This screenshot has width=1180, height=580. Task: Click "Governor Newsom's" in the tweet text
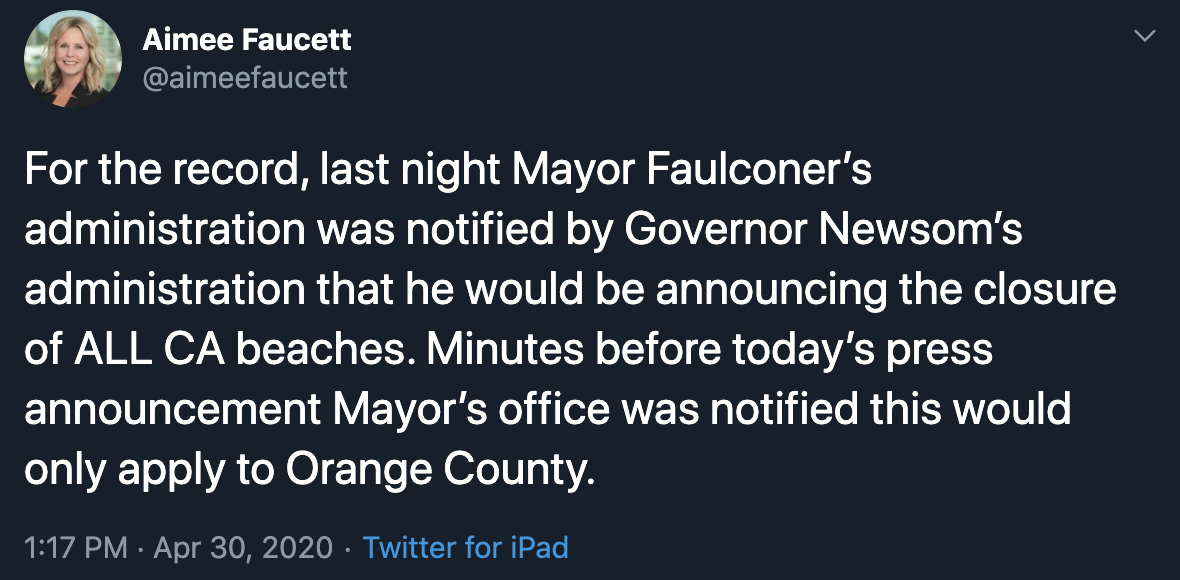pyautogui.click(x=824, y=230)
